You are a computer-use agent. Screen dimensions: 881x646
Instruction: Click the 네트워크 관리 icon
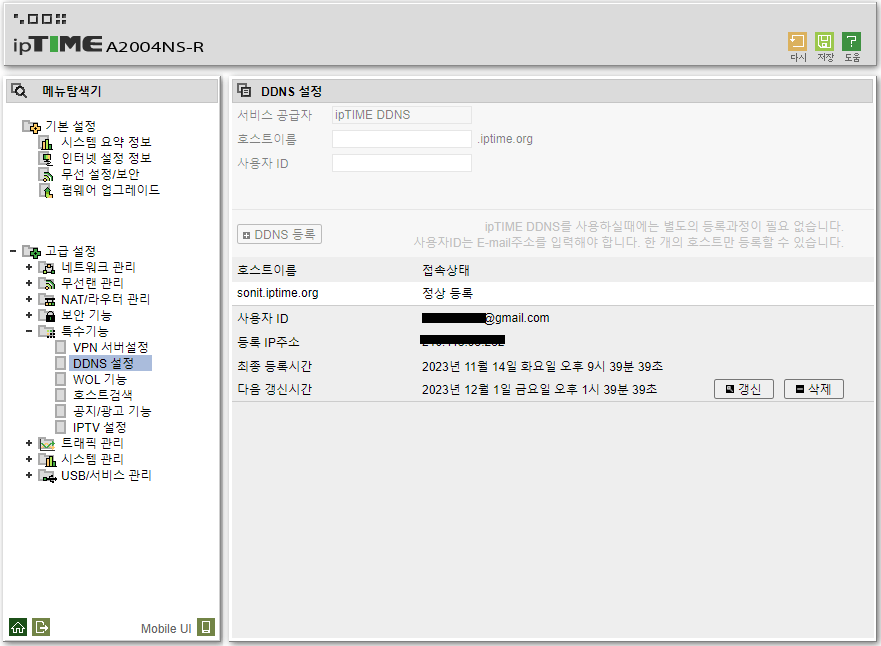pos(47,267)
